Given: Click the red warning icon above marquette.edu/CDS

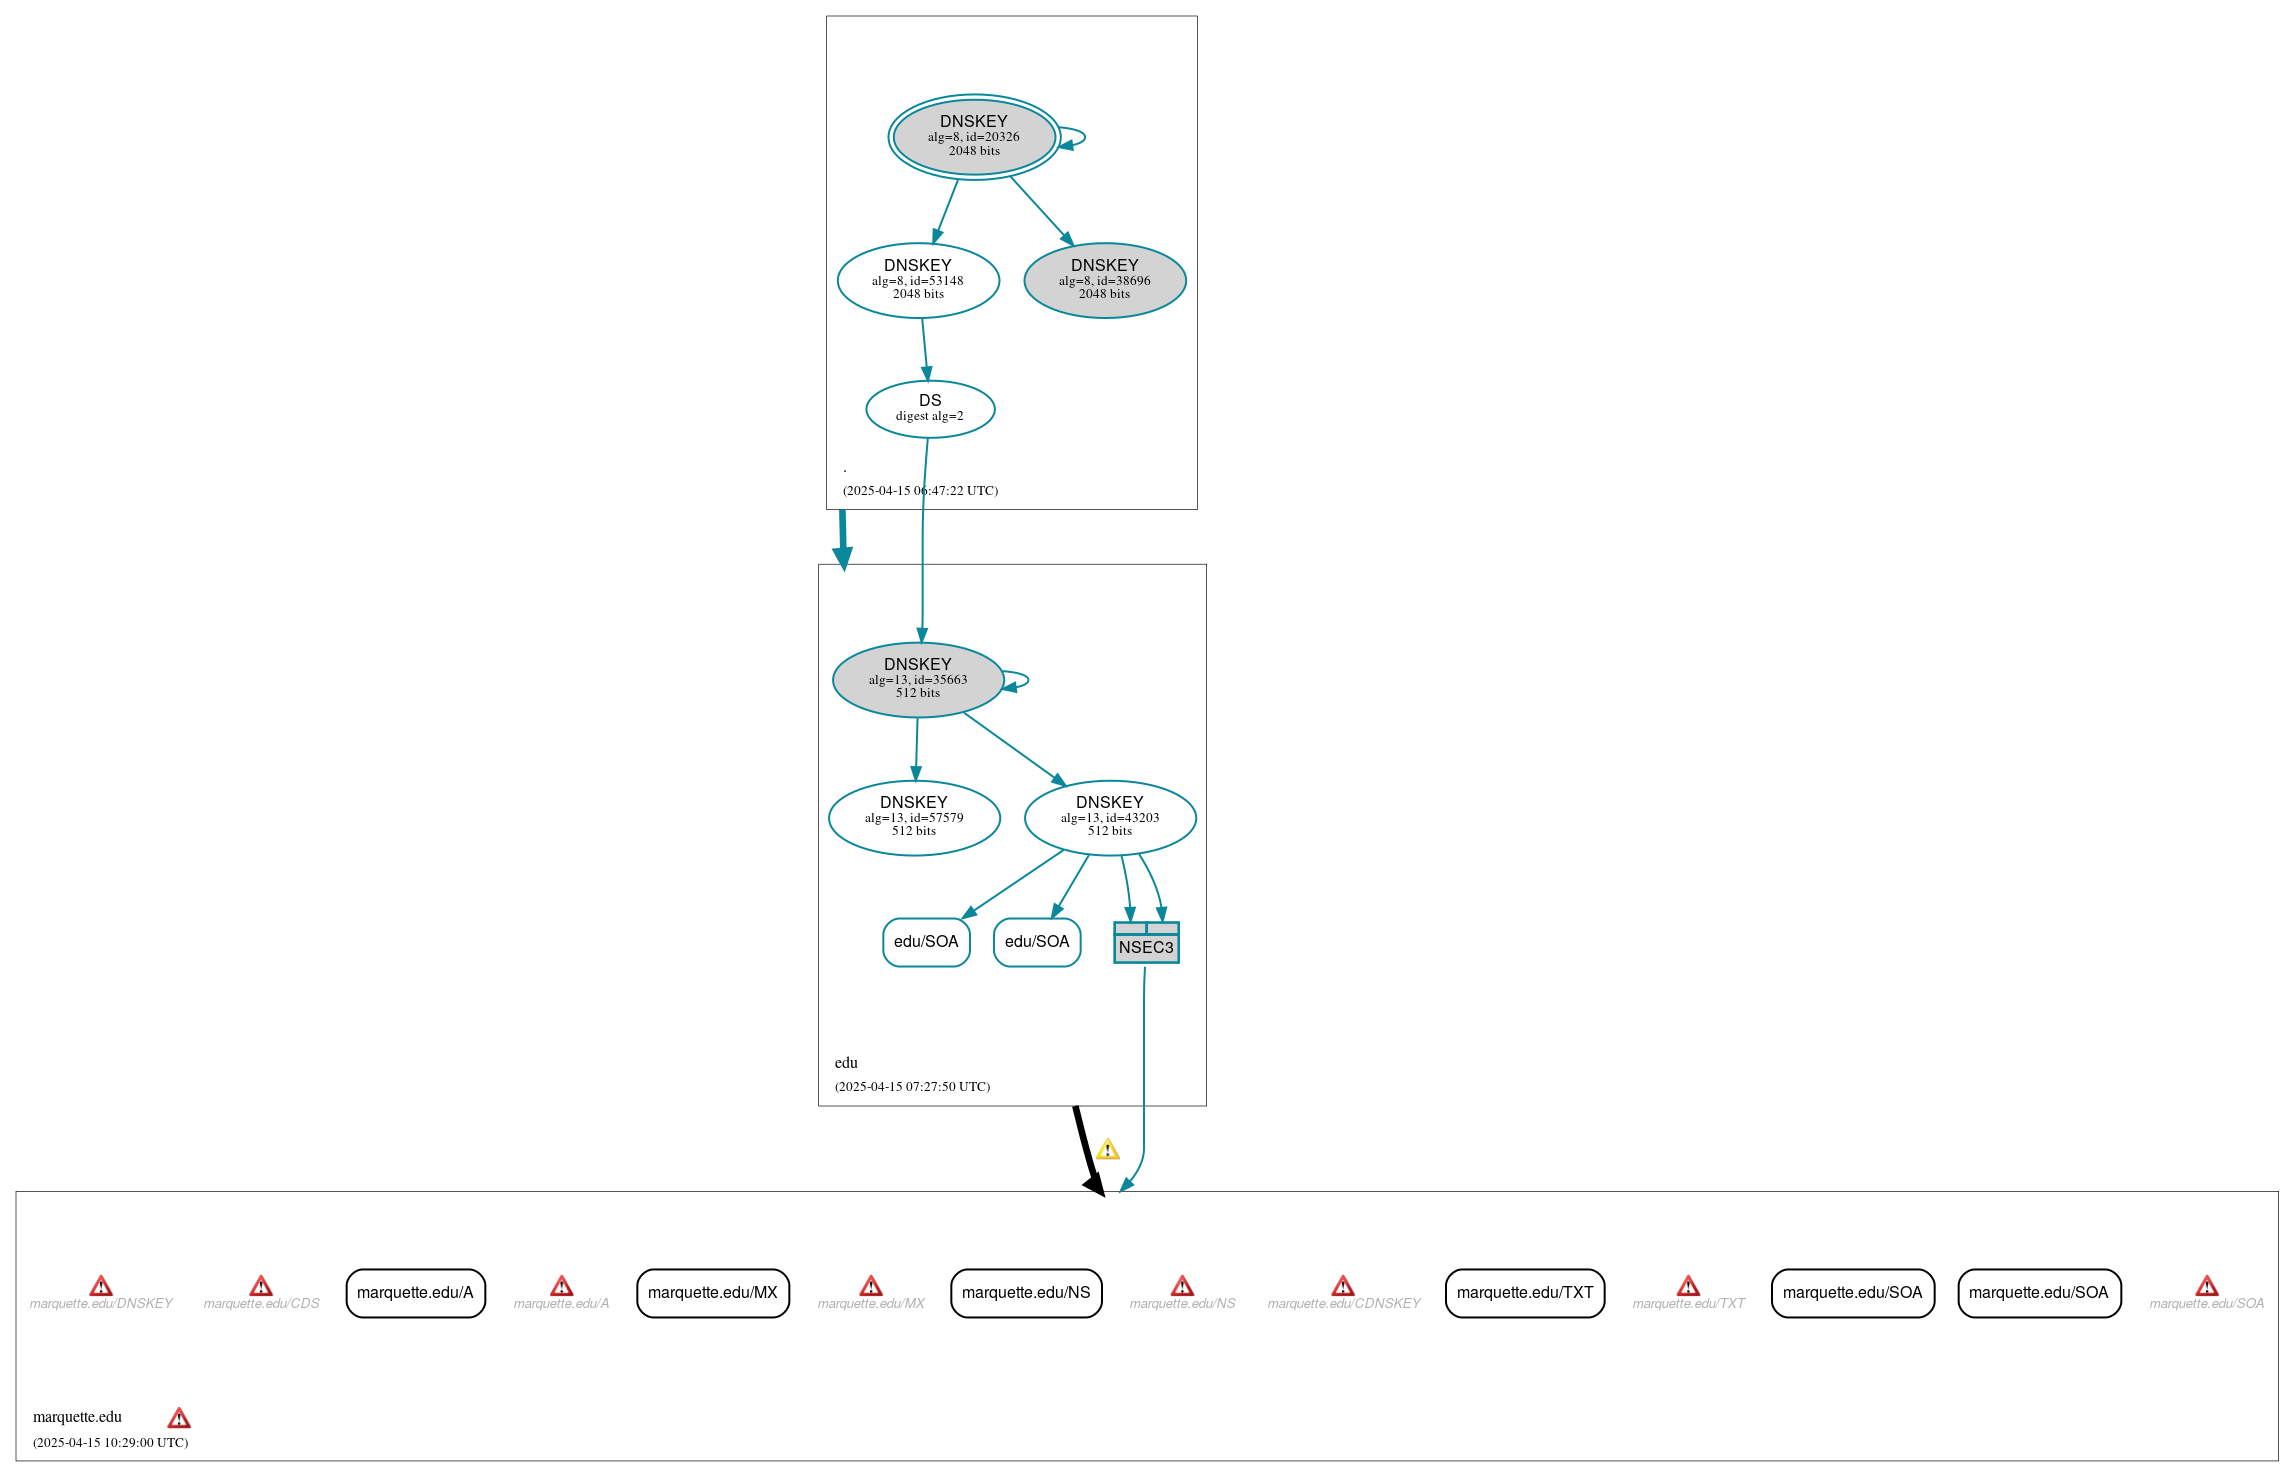Looking at the screenshot, I should (x=261, y=1286).
